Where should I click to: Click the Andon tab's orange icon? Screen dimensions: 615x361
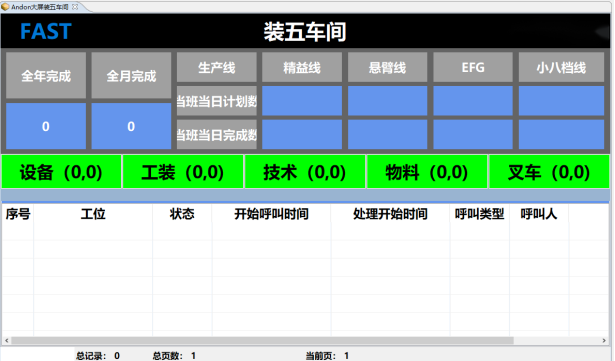coord(5,7)
